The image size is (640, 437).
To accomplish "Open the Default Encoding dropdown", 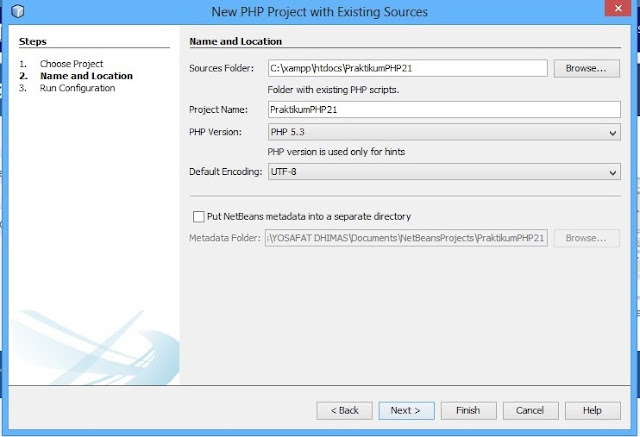I will click(444, 172).
